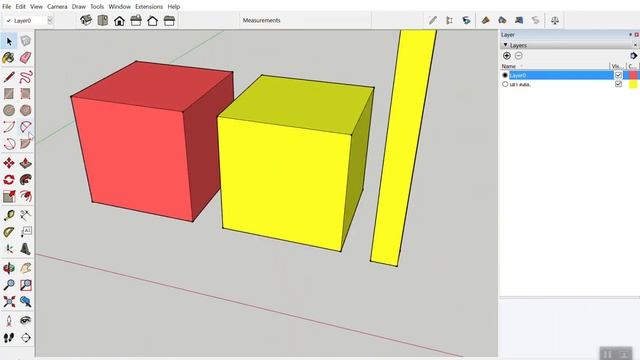Open the Help menu

[x=173, y=7]
